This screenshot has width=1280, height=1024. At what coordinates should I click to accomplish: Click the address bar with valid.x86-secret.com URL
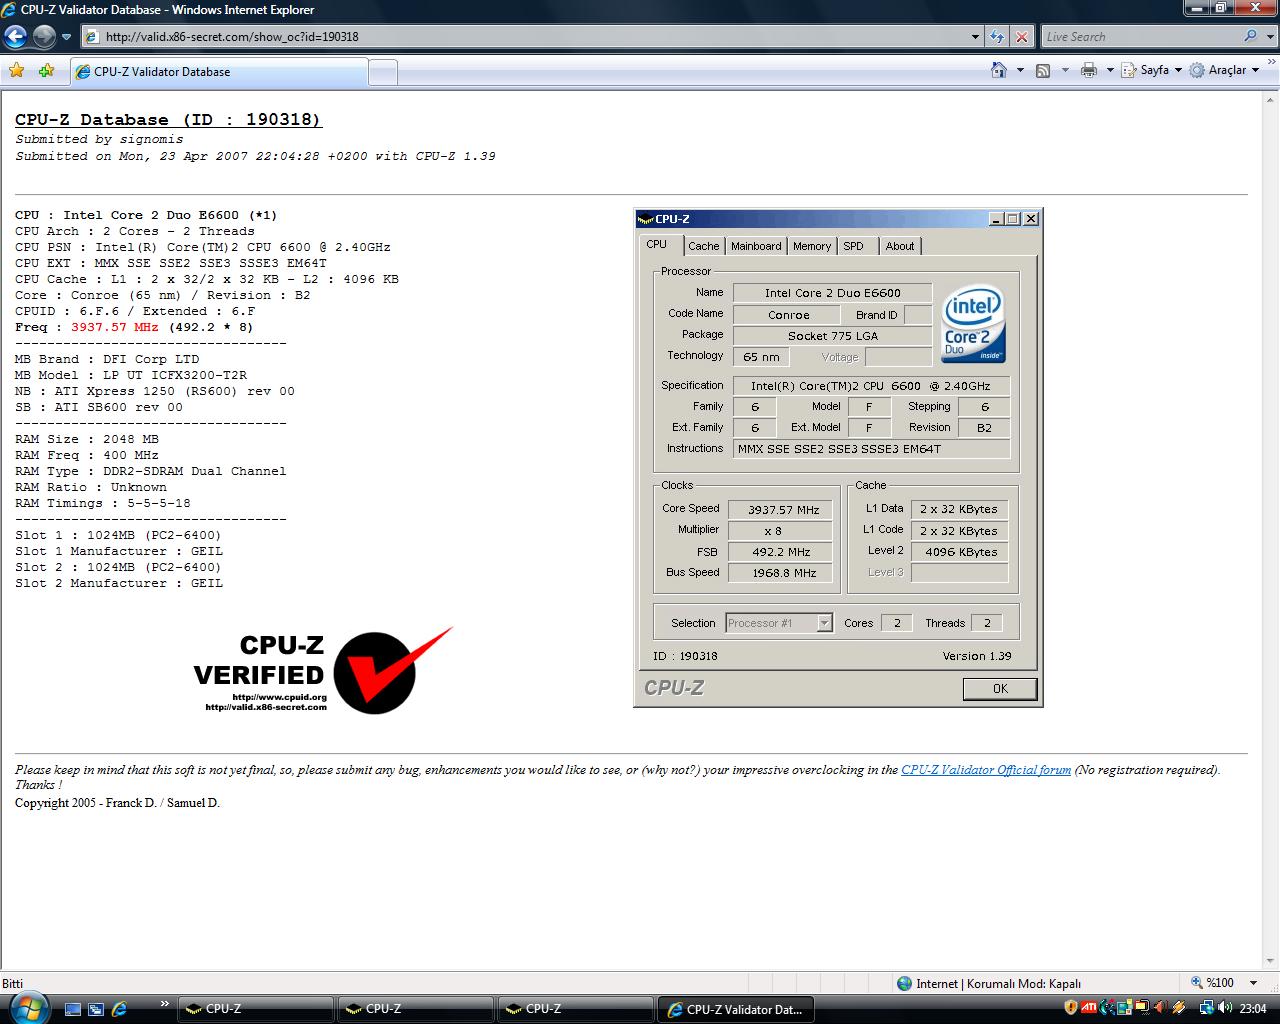pyautogui.click(x=525, y=37)
